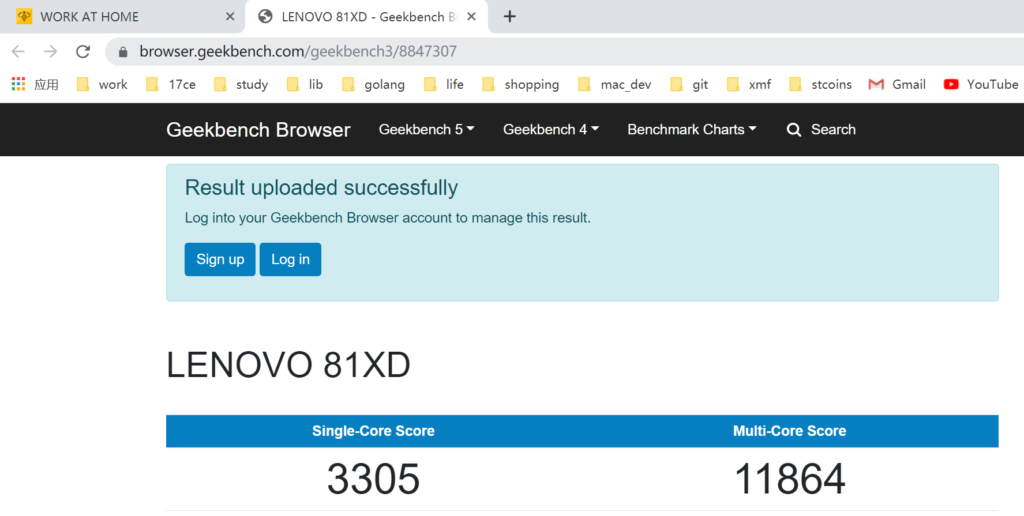
Task: Expand the Geekbench 4 dropdown
Action: [550, 130]
